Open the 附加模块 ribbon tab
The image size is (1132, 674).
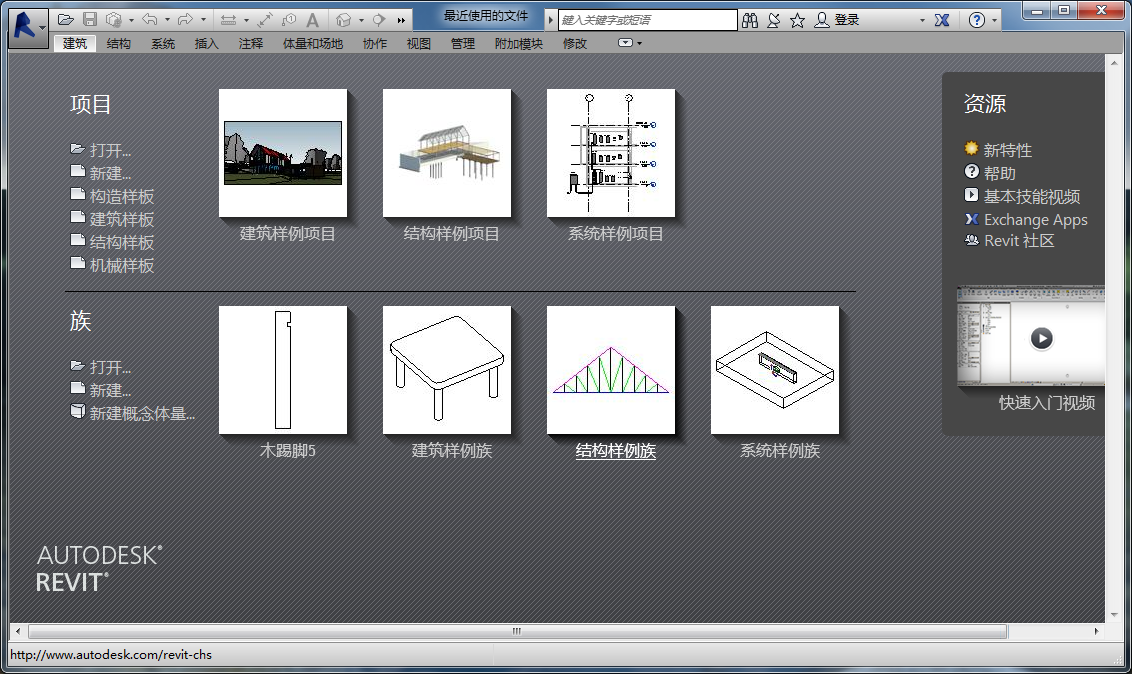pyautogui.click(x=518, y=43)
